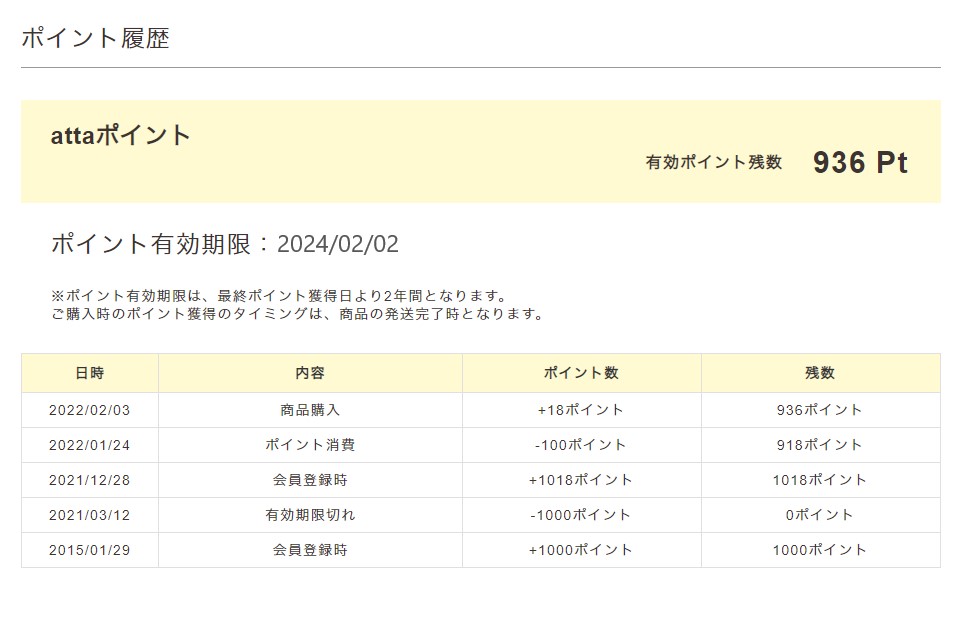This screenshot has height=638, width=962.
Task: Select the ポイント有効期限：2024/02/02 line
Action: pos(225,244)
